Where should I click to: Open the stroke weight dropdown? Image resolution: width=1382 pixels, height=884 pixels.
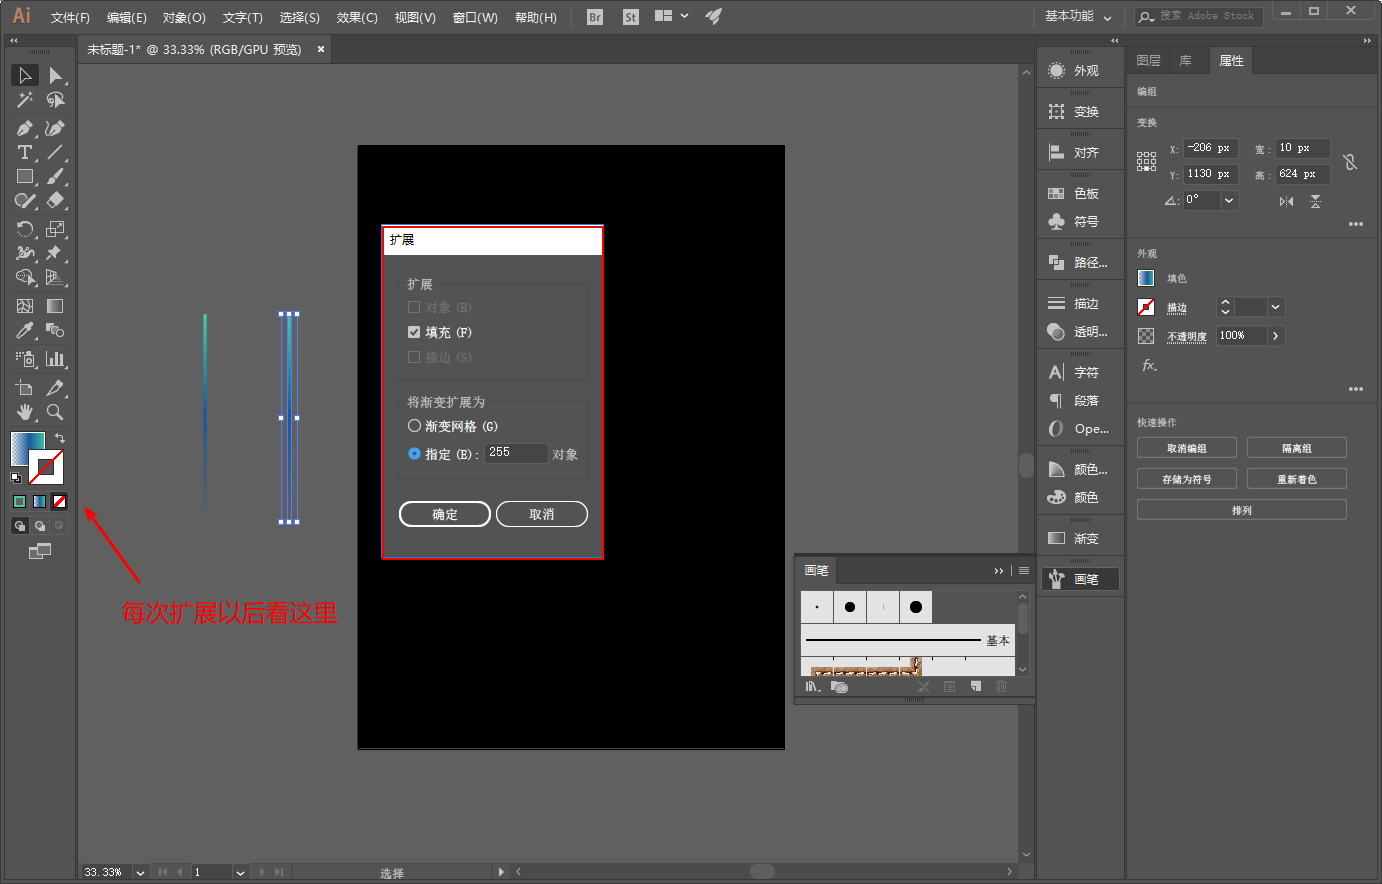click(x=1276, y=307)
